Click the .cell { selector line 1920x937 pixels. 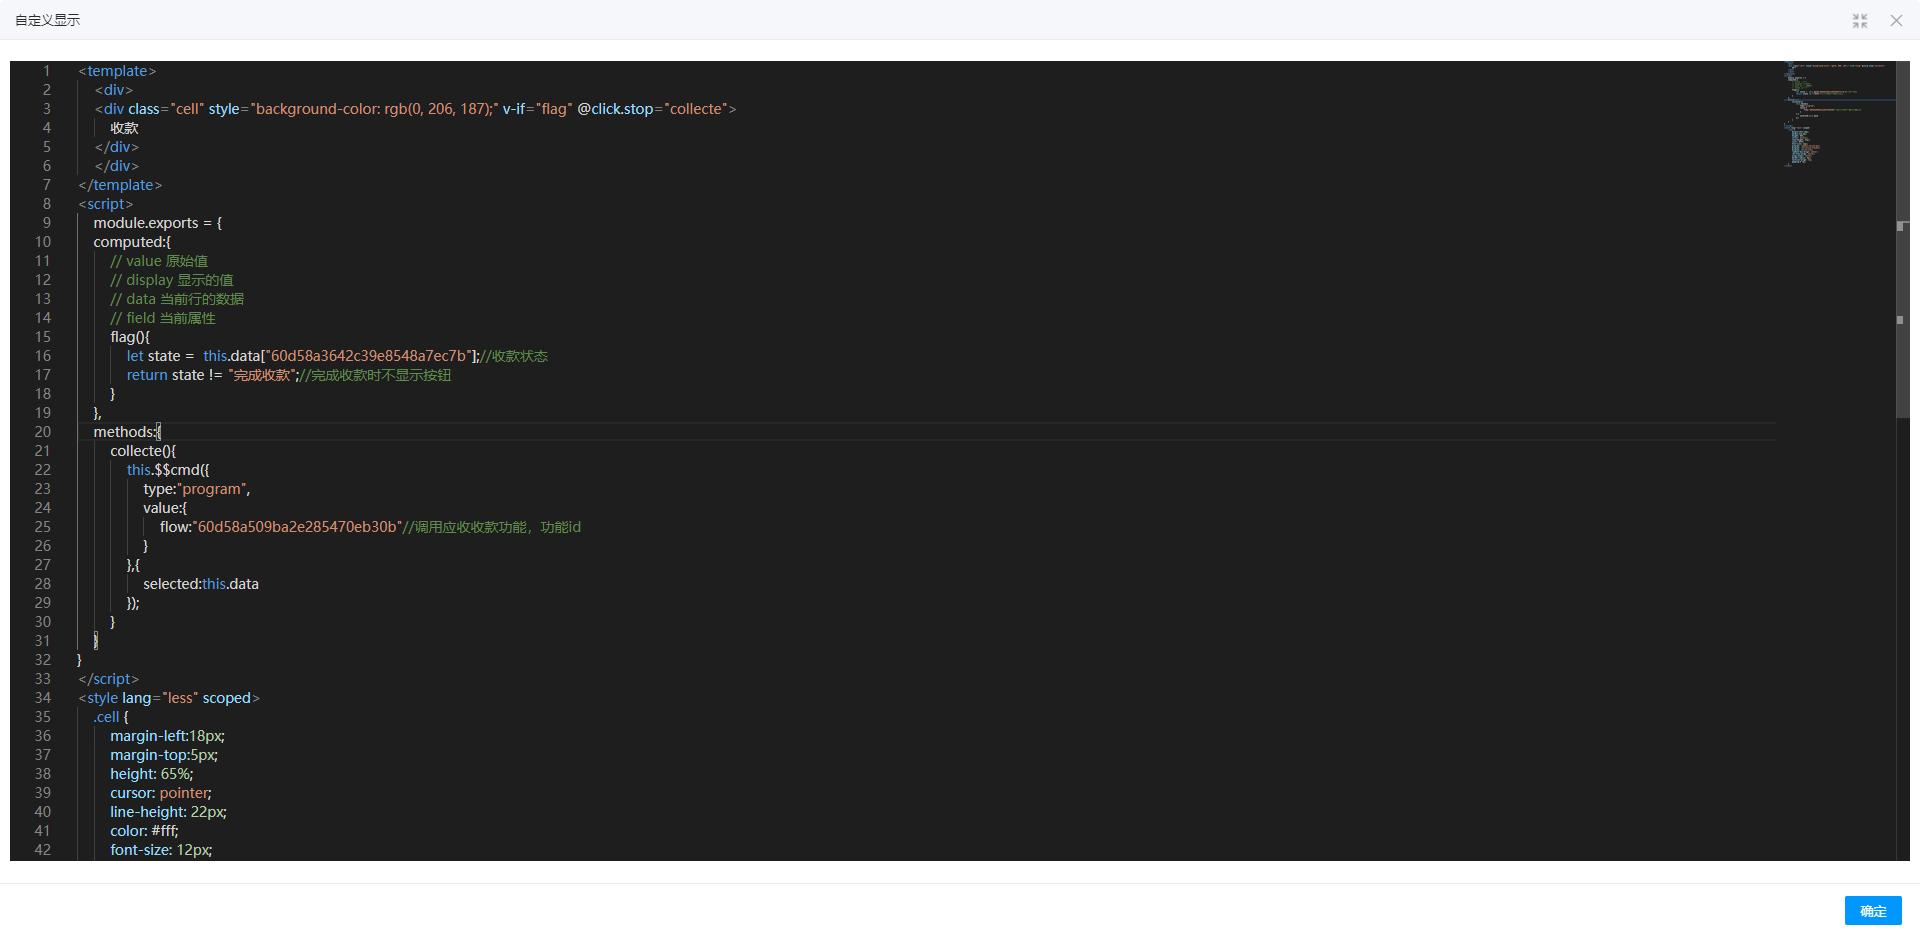tap(111, 717)
